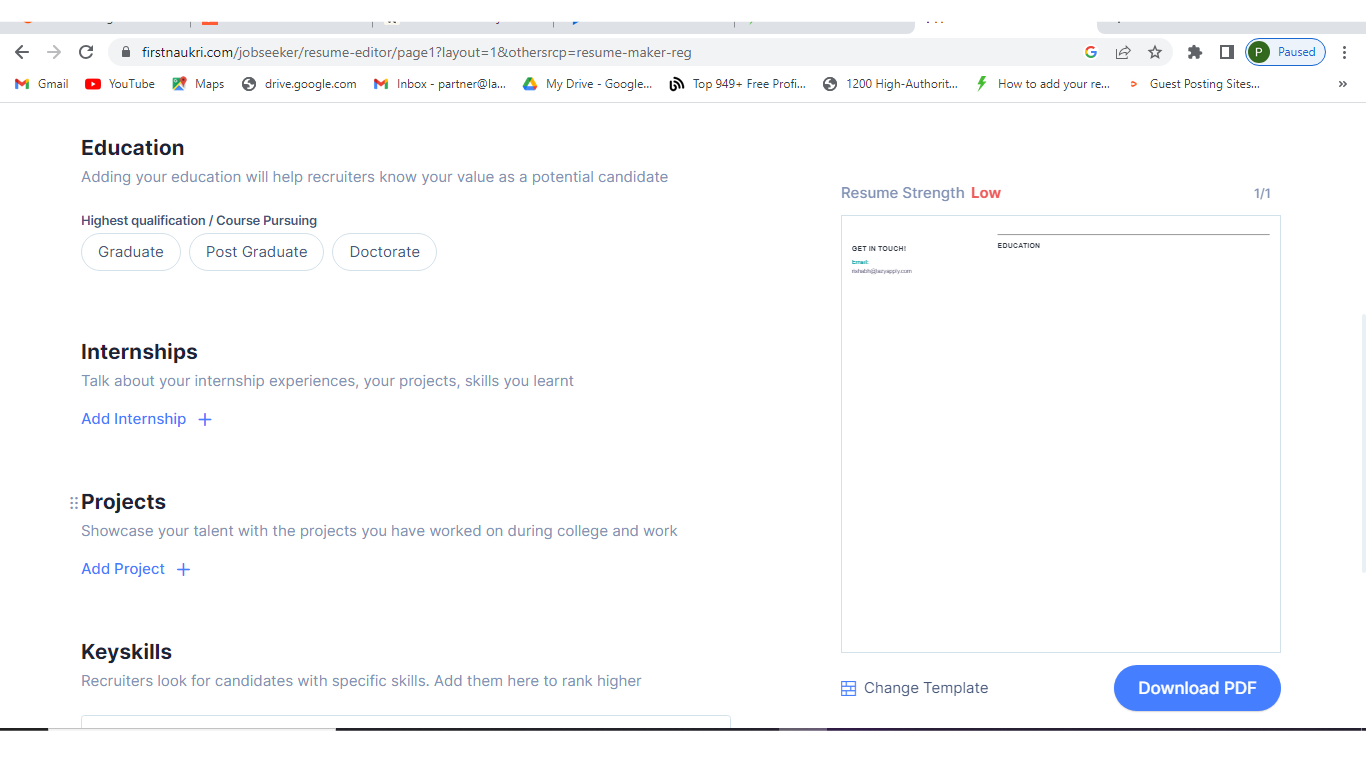Click the Add Internship link
The width and height of the screenshot is (1366, 768).
click(x=134, y=419)
